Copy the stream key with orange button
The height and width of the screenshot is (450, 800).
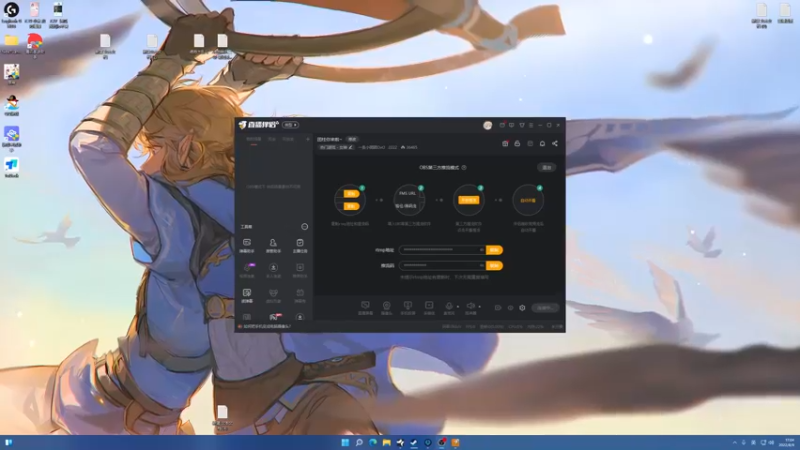[x=494, y=266]
